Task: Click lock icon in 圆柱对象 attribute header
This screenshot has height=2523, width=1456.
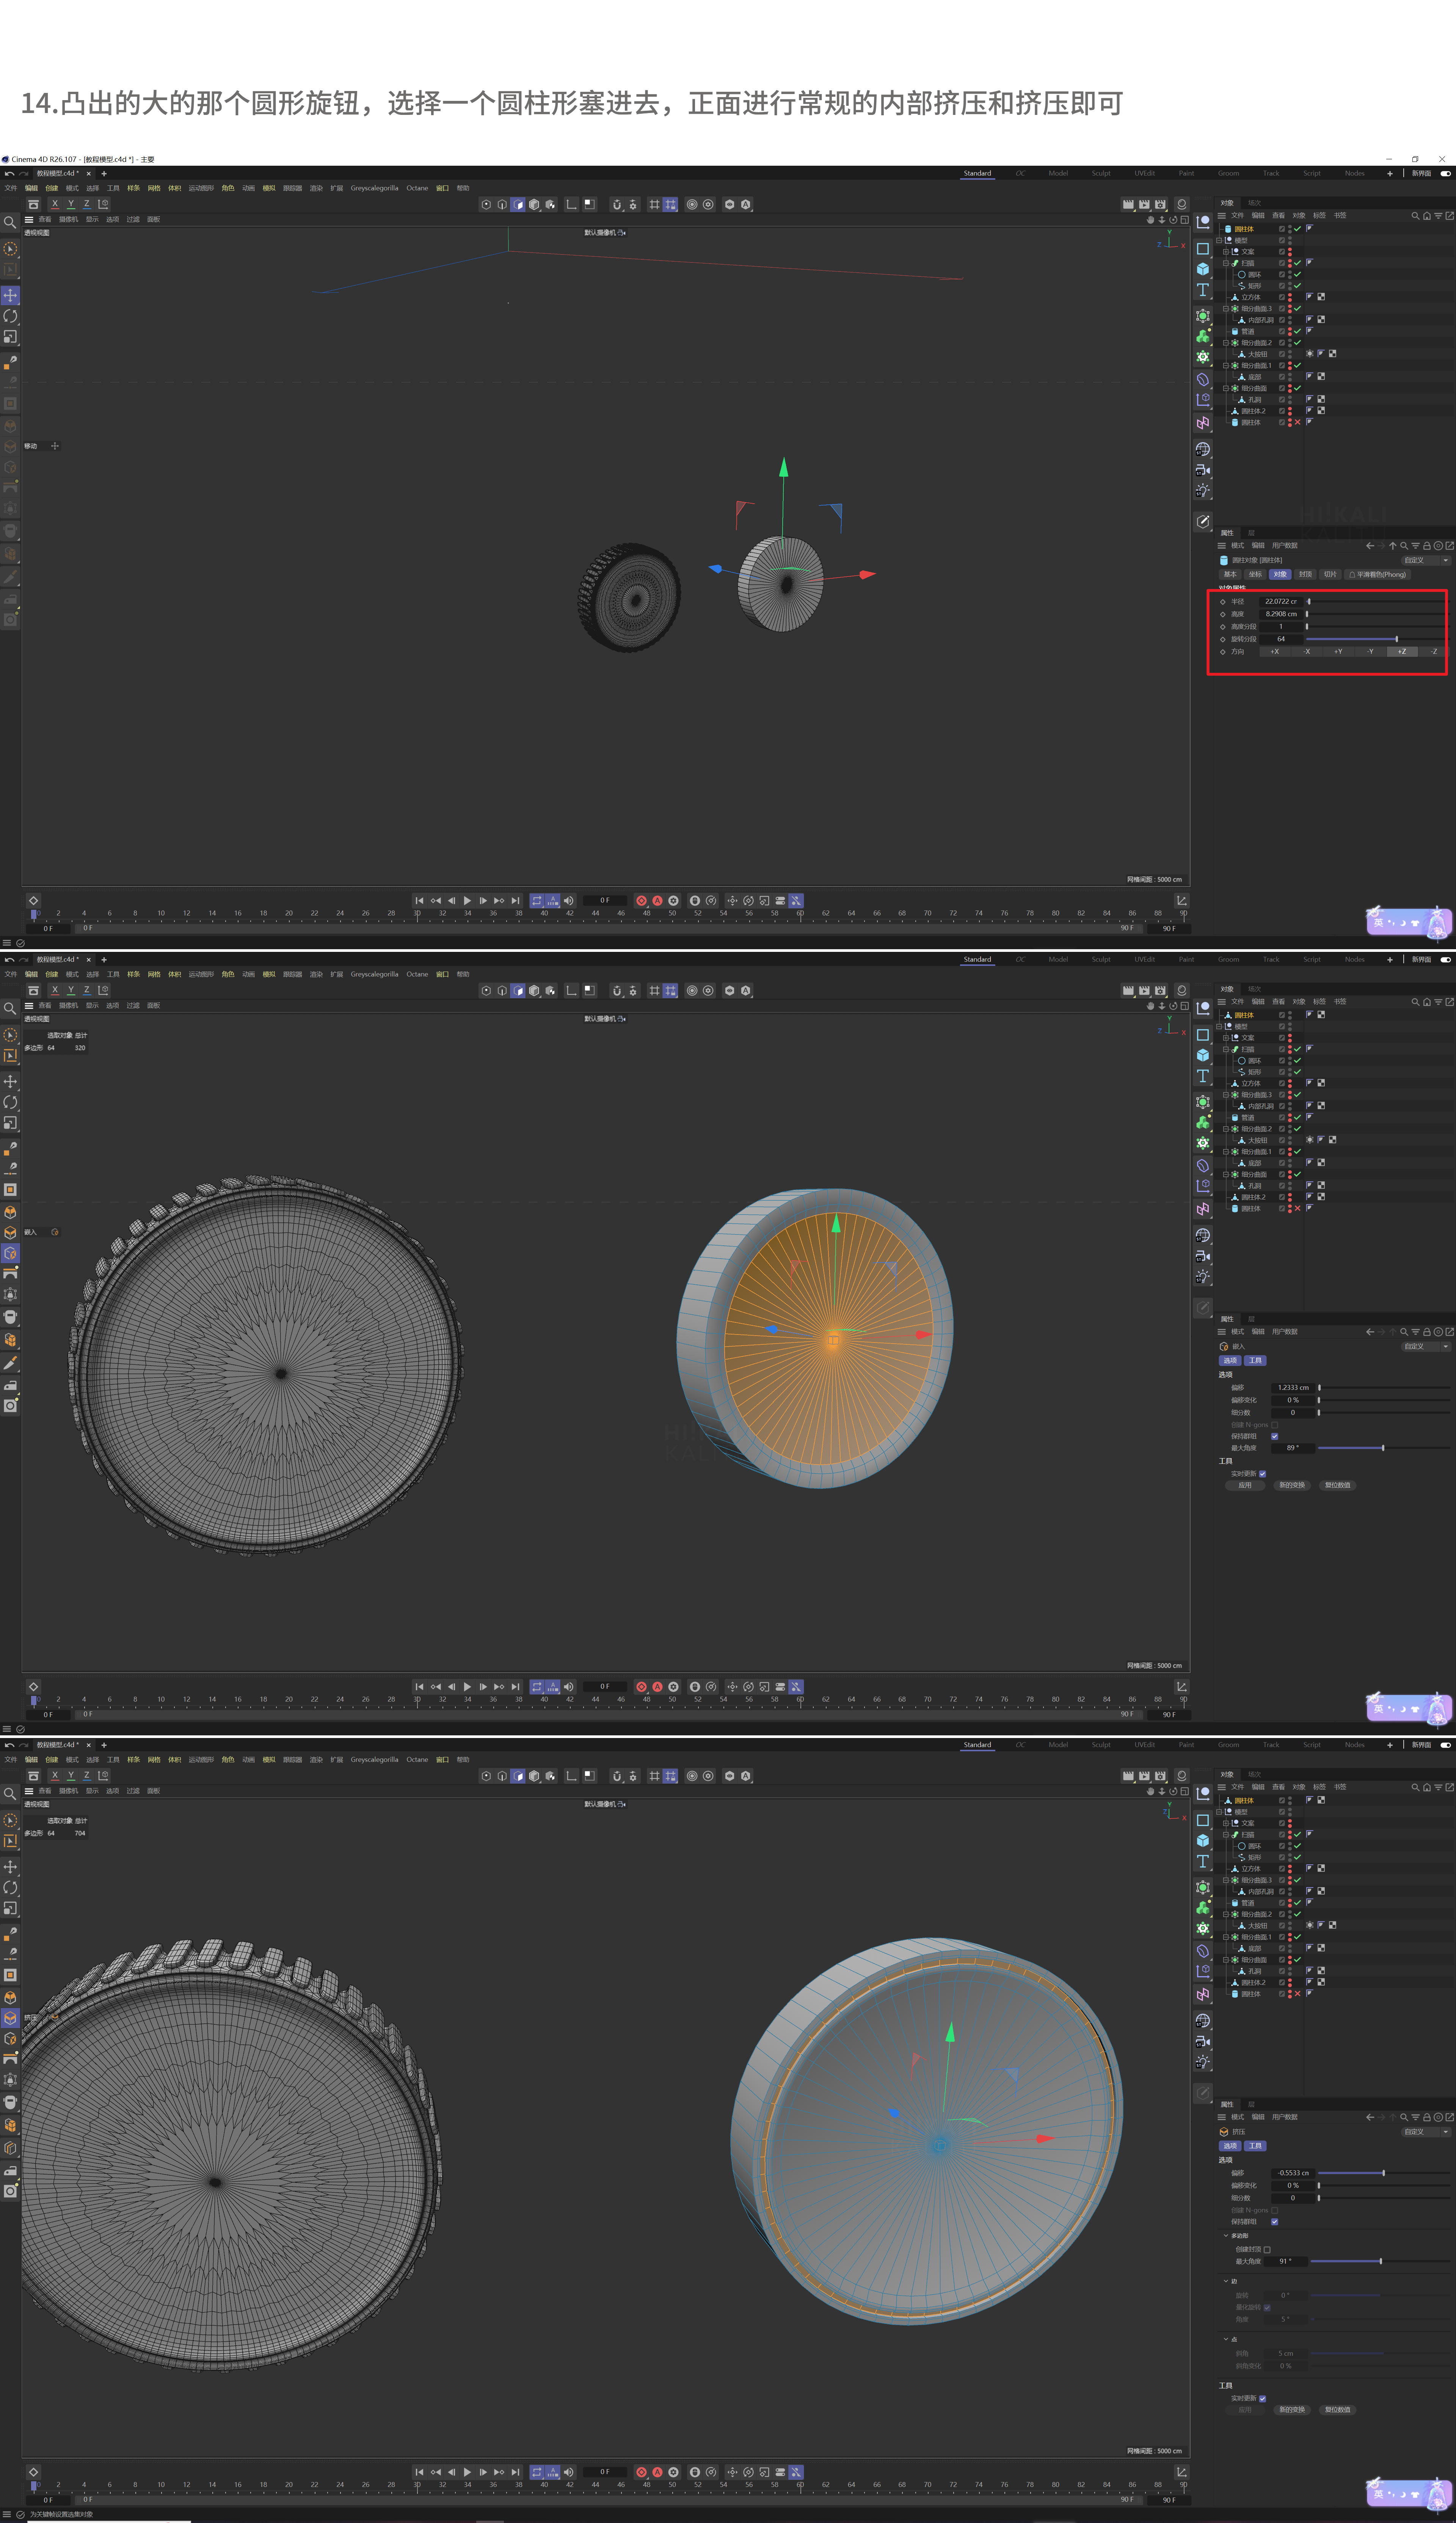Action: tap(1427, 546)
